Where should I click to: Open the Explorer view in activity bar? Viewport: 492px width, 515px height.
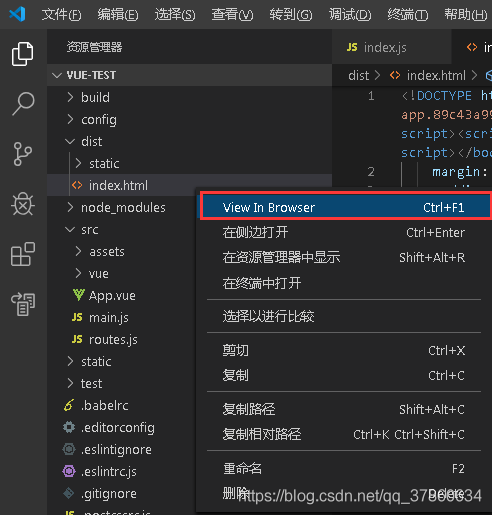coord(23,54)
